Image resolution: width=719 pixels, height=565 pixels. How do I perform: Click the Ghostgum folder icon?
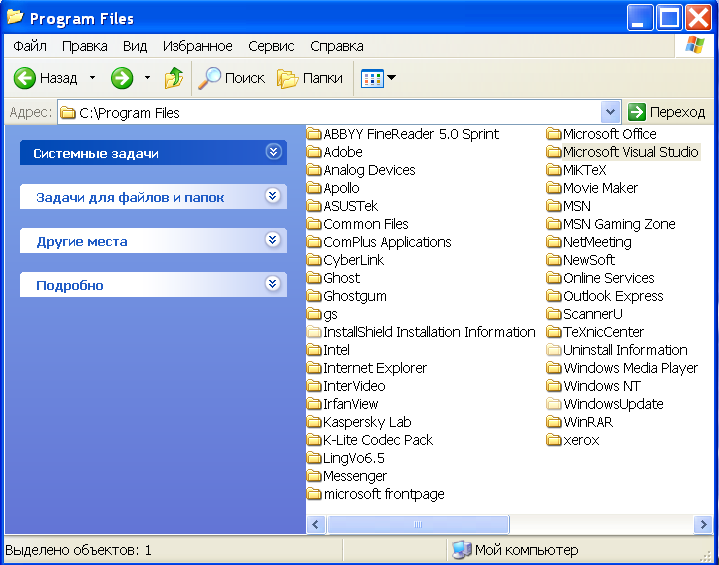tap(314, 296)
